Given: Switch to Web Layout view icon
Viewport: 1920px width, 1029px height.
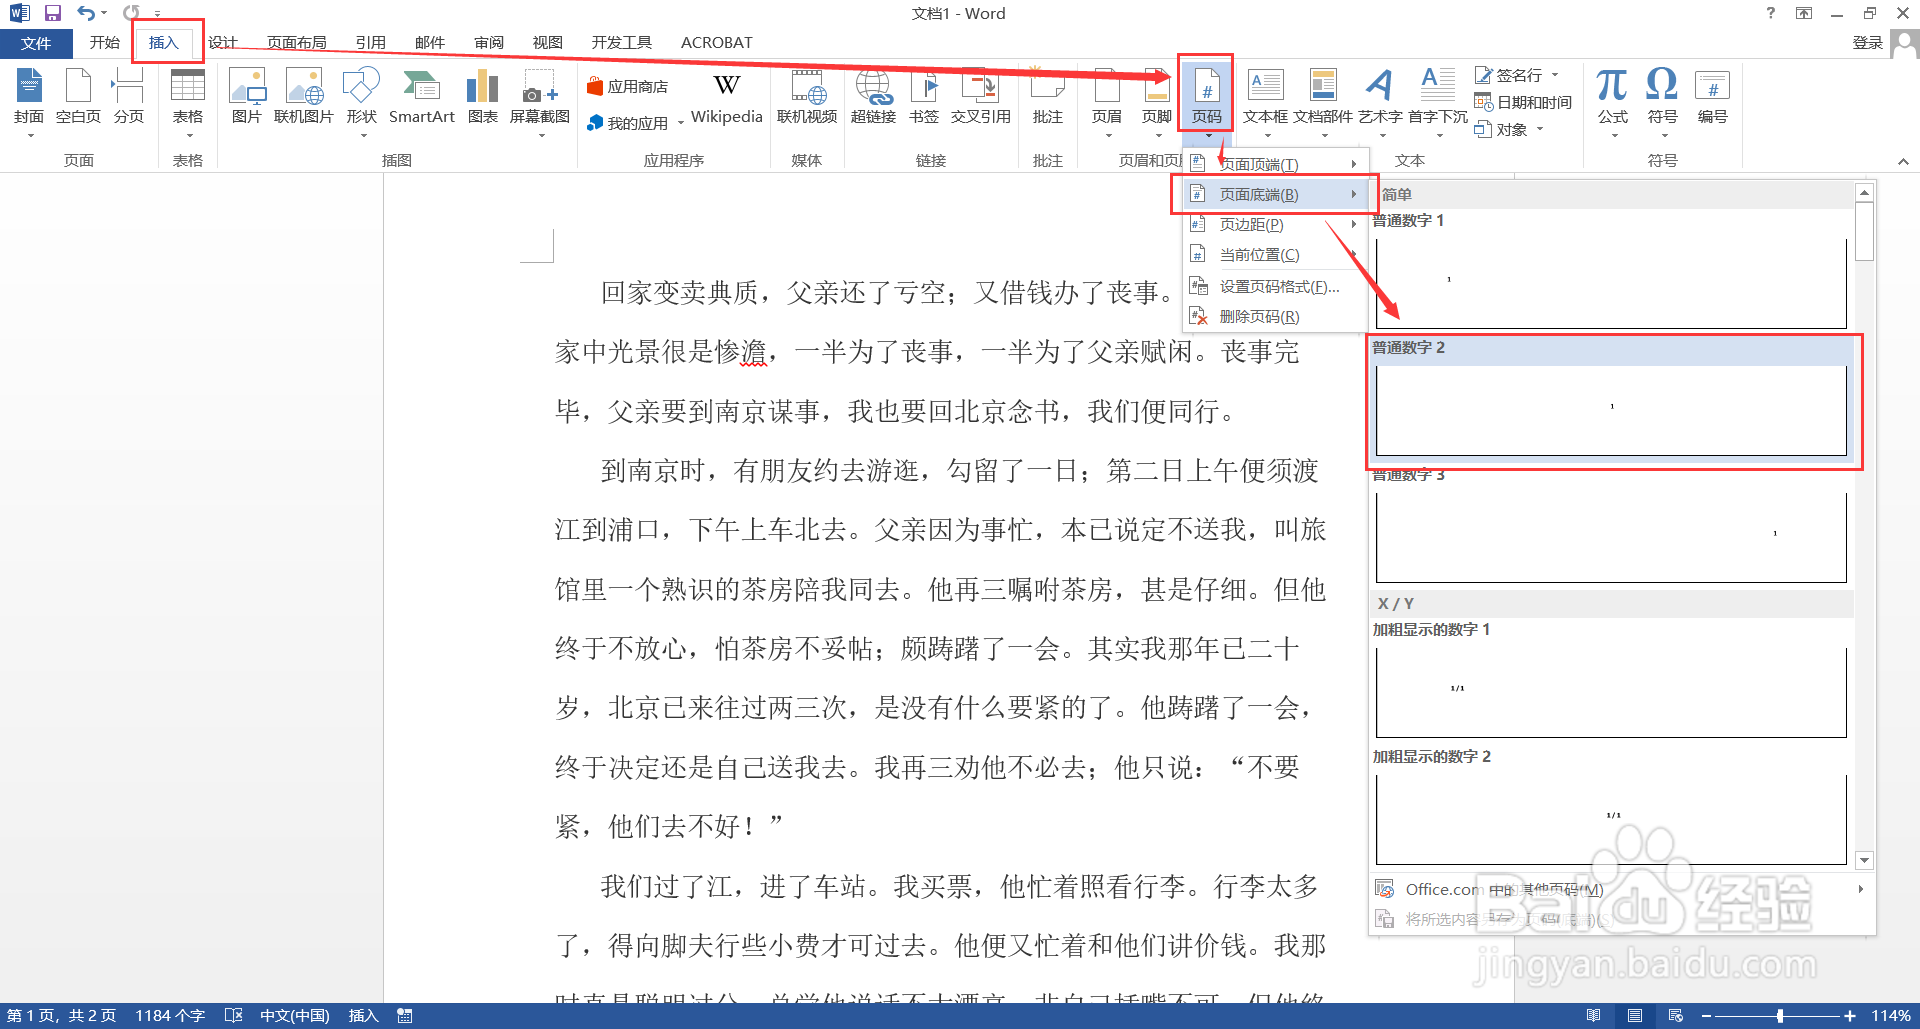Looking at the screenshot, I should click(1676, 1015).
